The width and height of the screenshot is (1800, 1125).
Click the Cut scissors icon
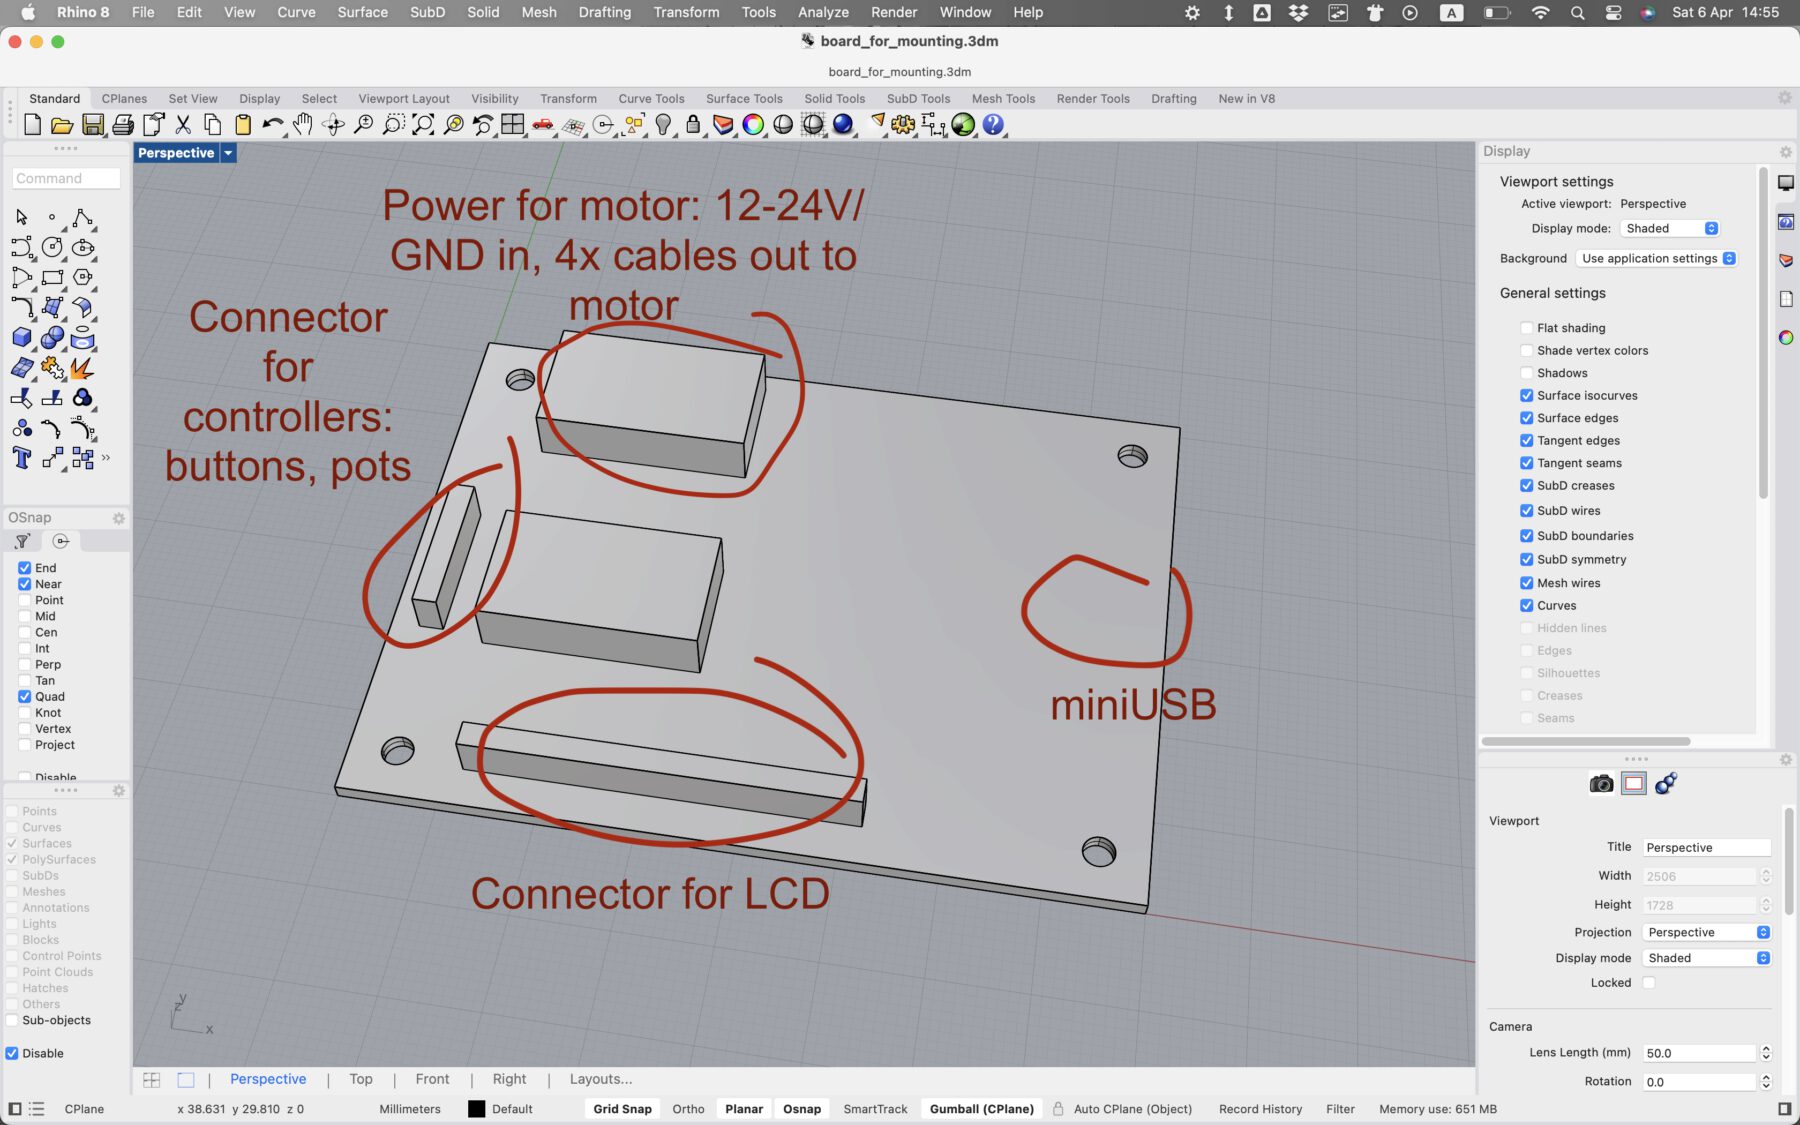coord(183,124)
